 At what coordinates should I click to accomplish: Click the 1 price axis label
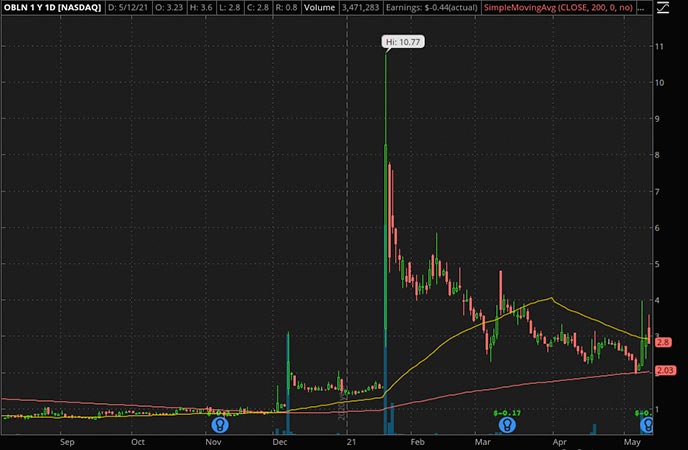(x=657, y=410)
